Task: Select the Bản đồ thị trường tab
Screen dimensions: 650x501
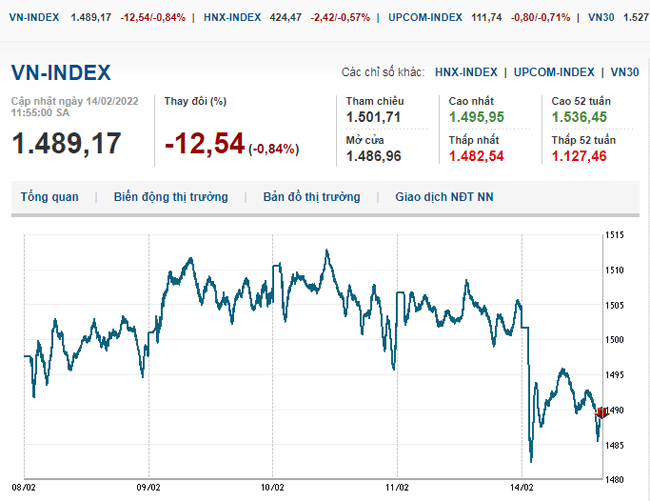Action: [311, 197]
